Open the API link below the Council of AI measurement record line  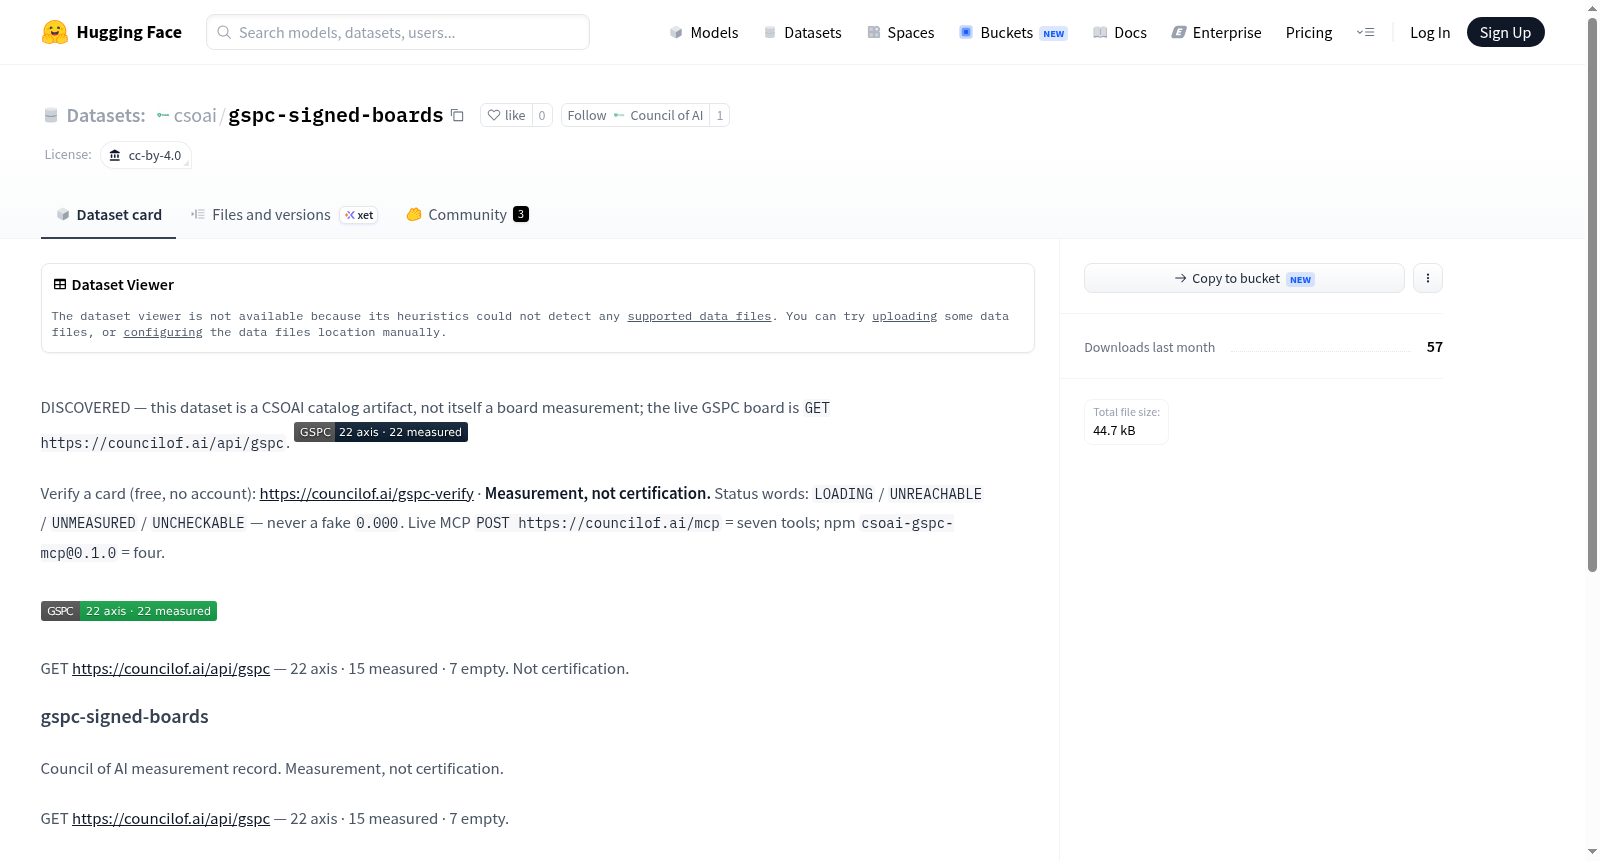click(171, 818)
